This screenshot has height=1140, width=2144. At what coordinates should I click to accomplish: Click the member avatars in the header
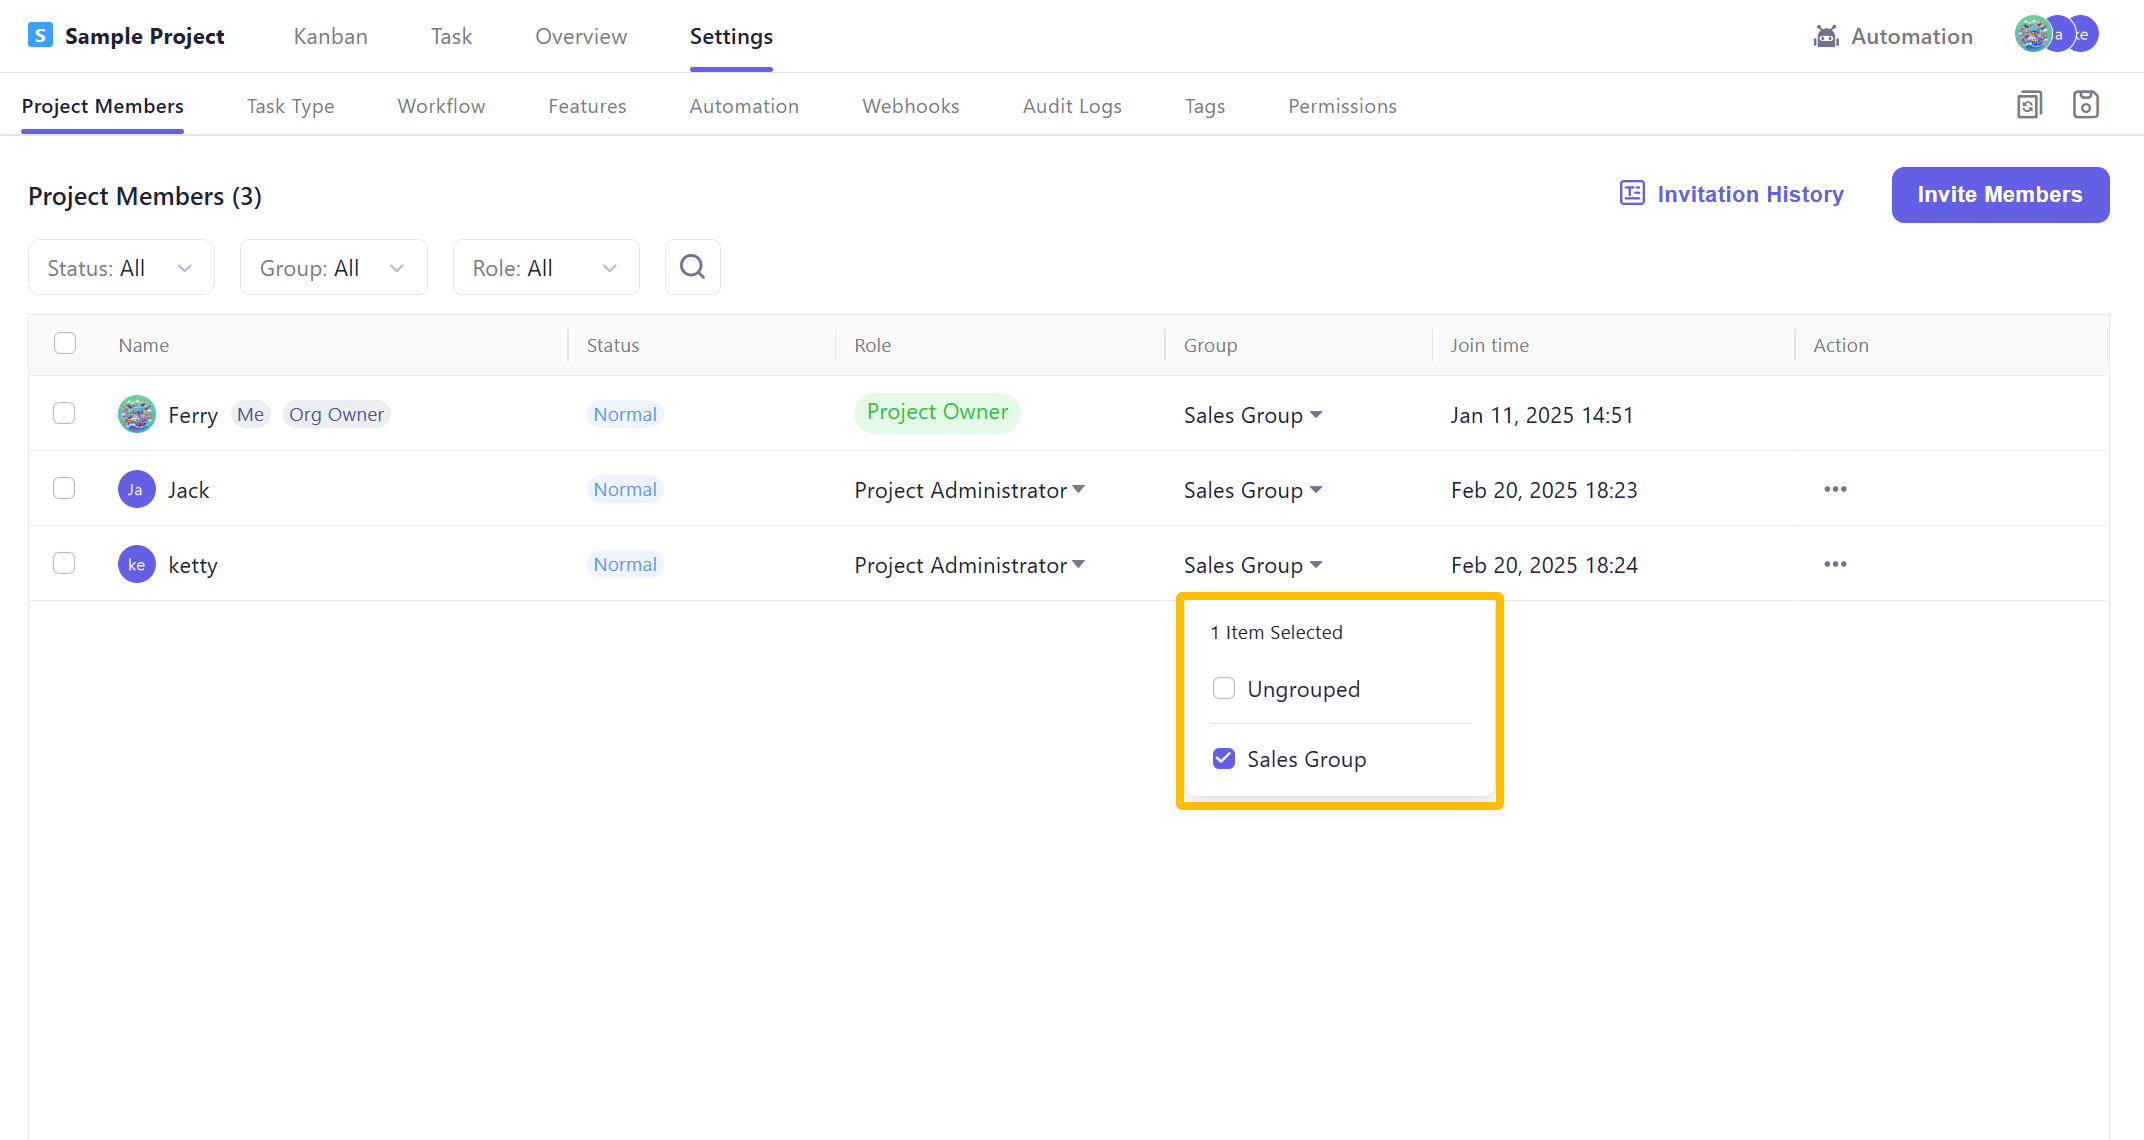(x=2056, y=34)
